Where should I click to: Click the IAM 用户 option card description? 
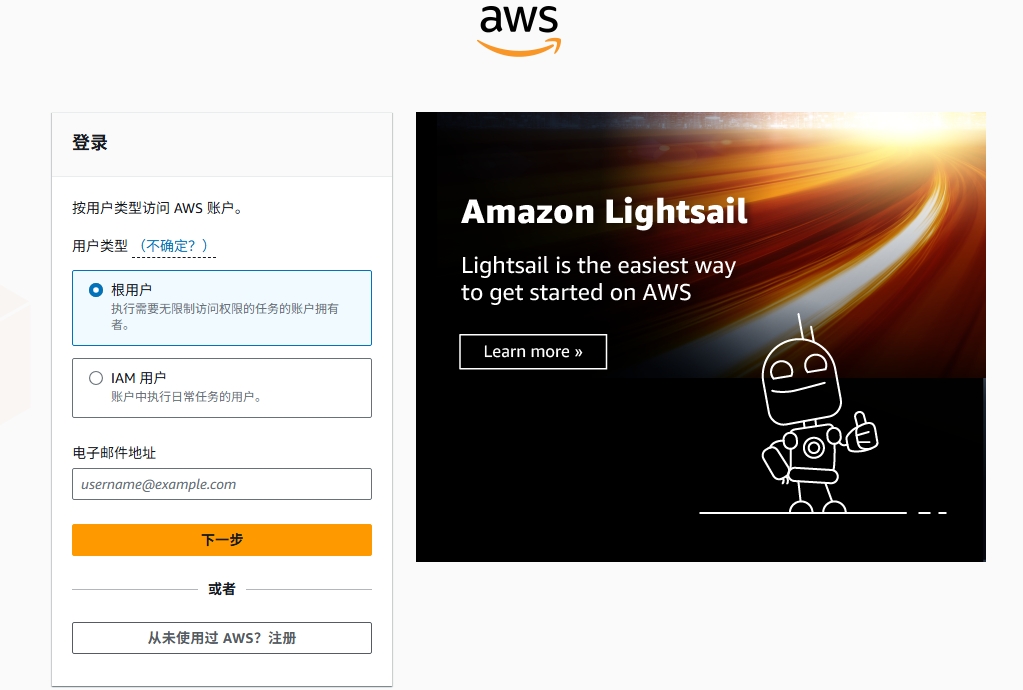186,397
